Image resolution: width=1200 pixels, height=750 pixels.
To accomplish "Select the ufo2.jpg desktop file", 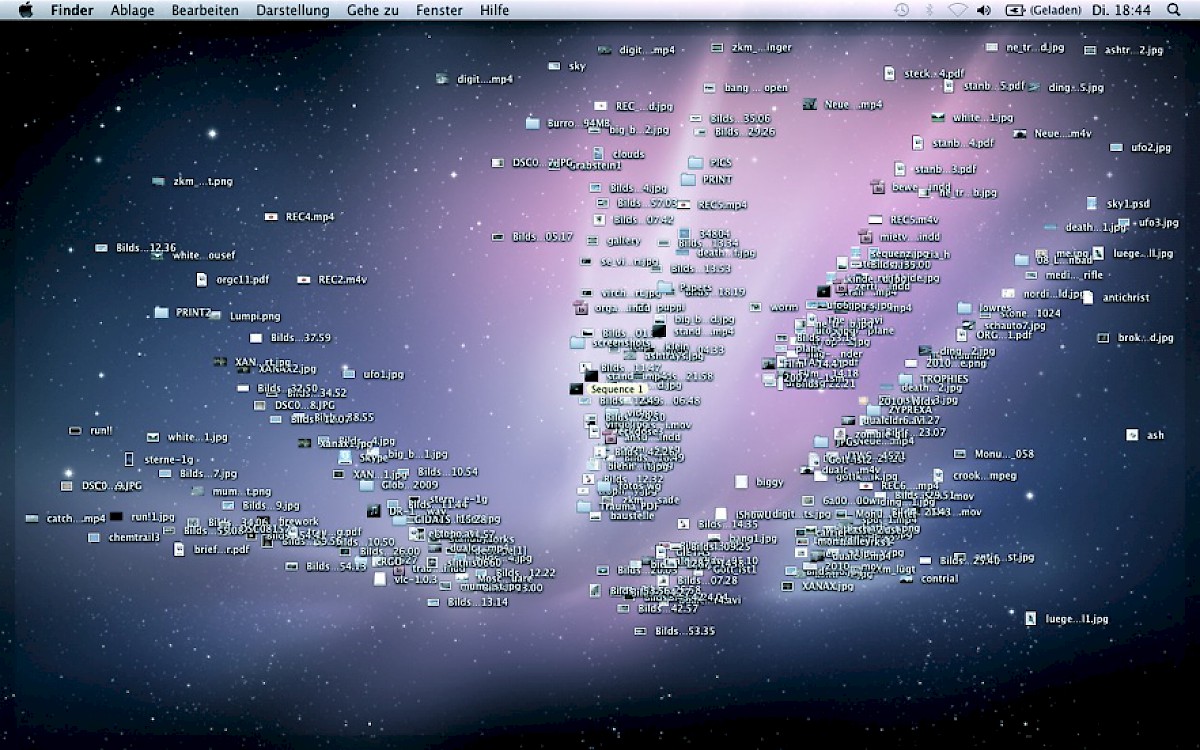I will [x=1117, y=148].
